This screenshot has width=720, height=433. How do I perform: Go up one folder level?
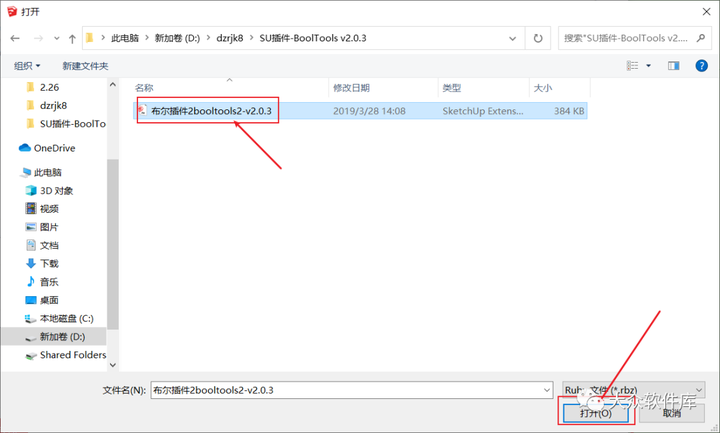72,39
